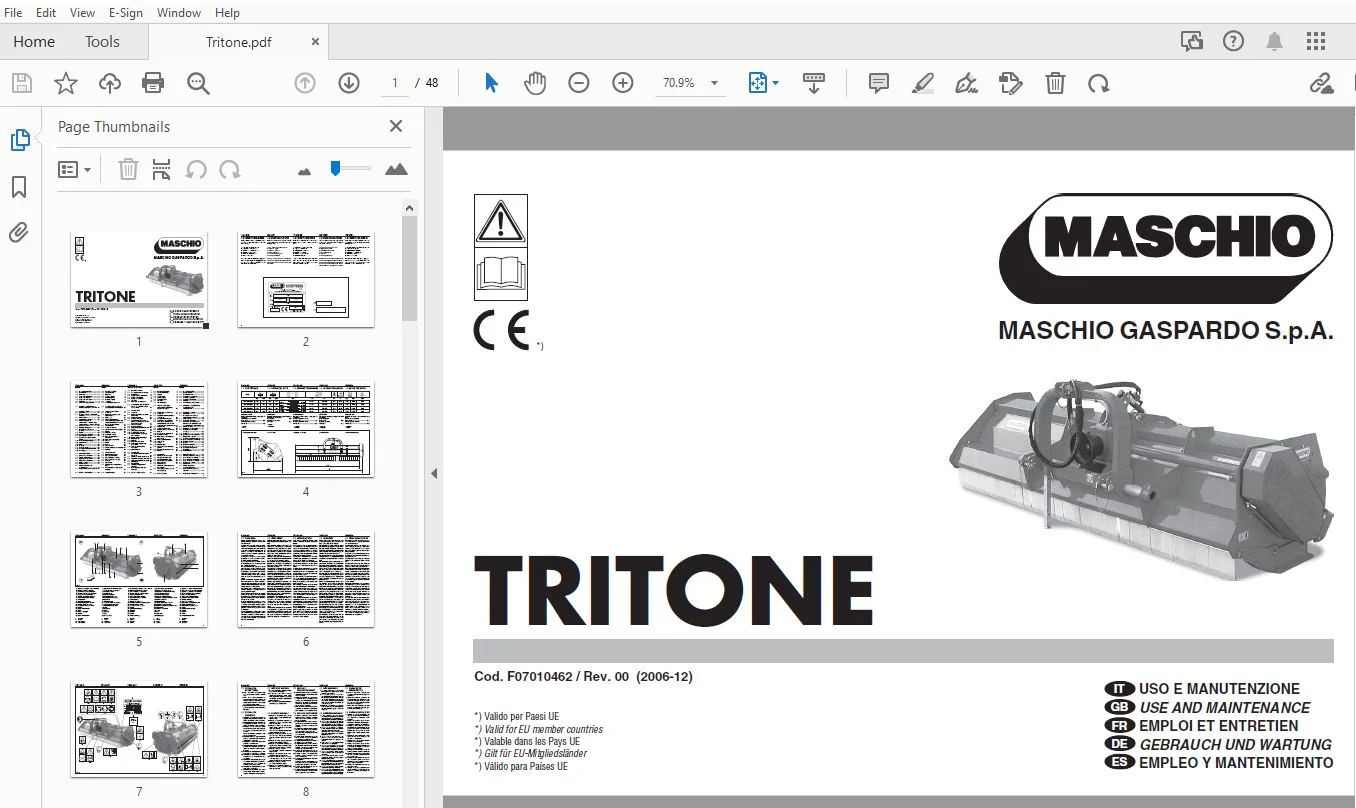
Task: Select page 3 thumbnail
Action: (139, 429)
